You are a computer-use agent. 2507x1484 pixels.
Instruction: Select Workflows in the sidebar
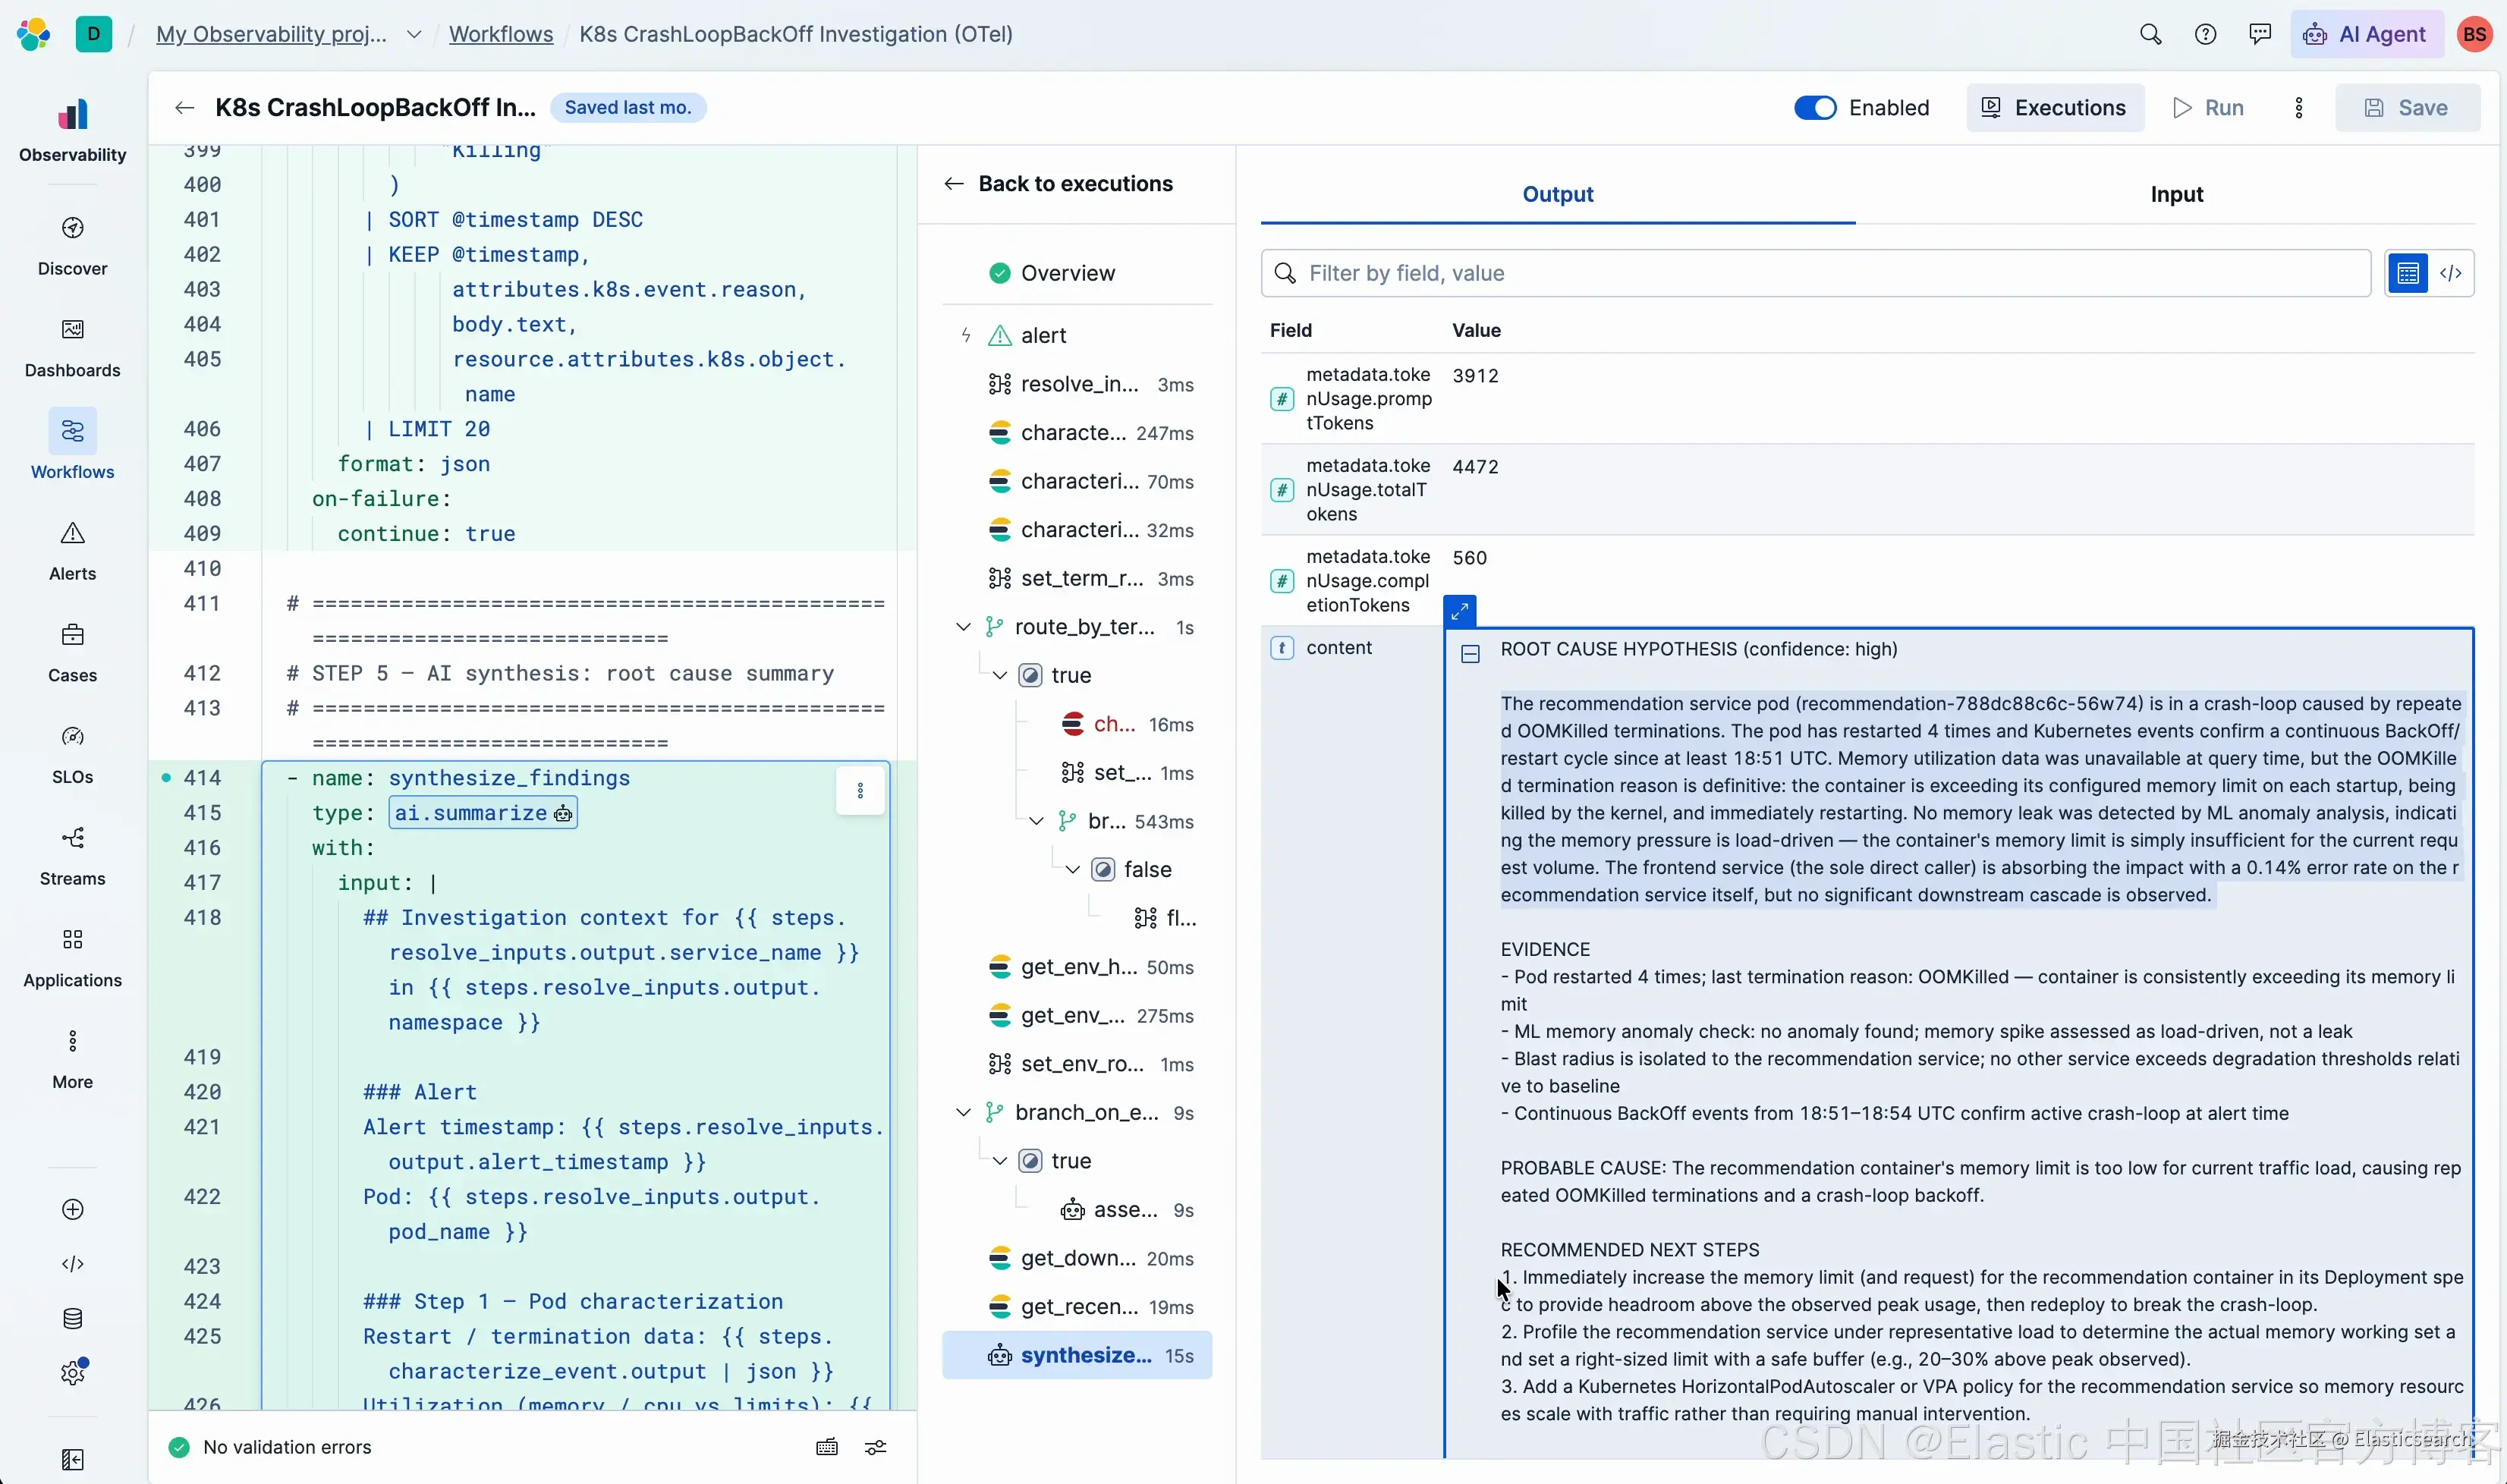73,445
